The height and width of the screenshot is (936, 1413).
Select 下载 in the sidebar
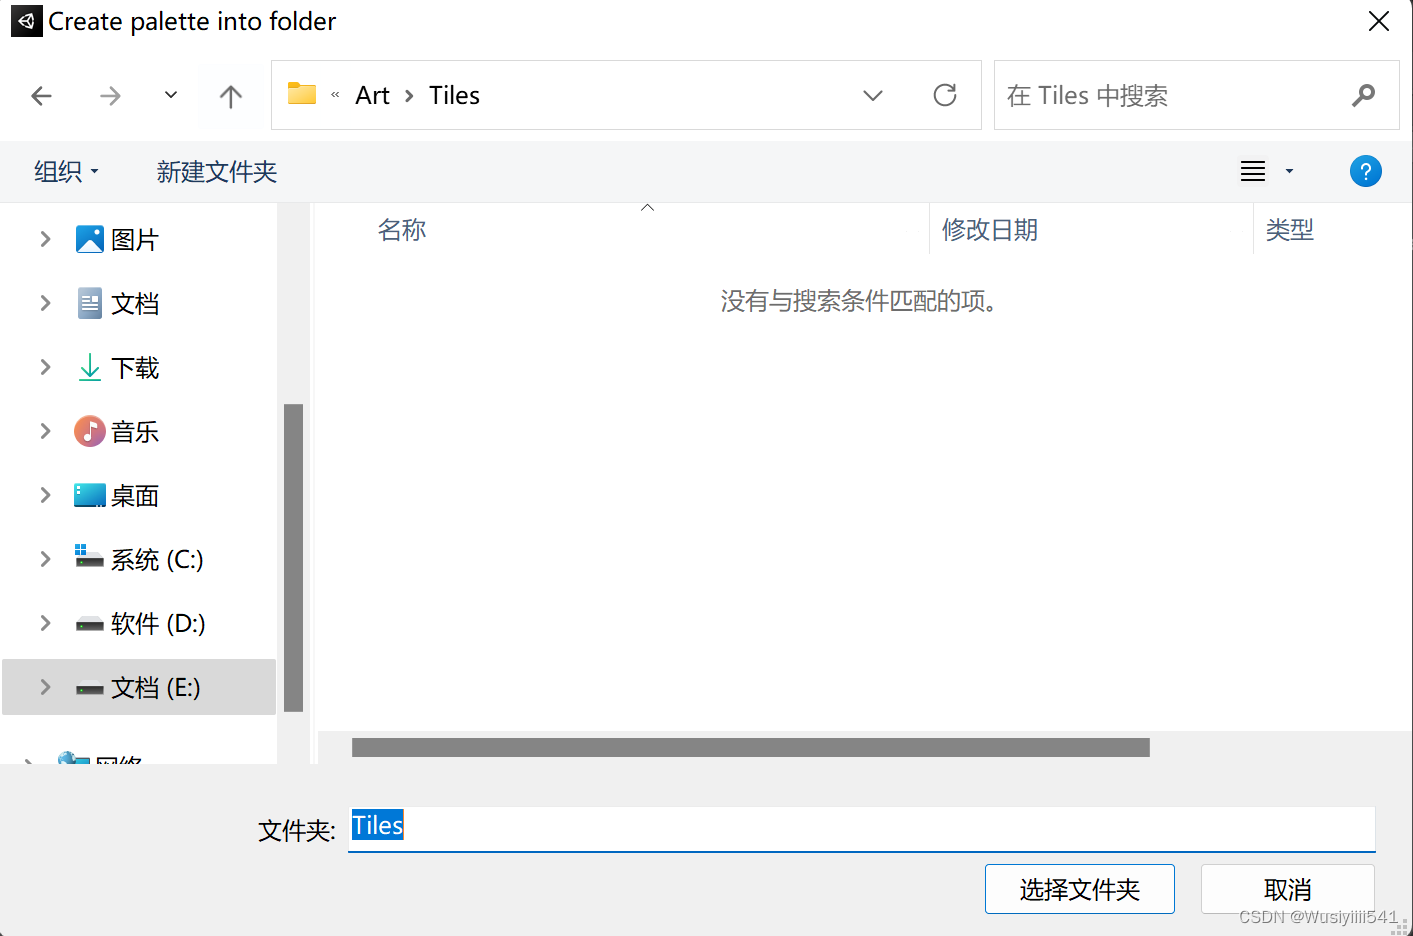[137, 367]
